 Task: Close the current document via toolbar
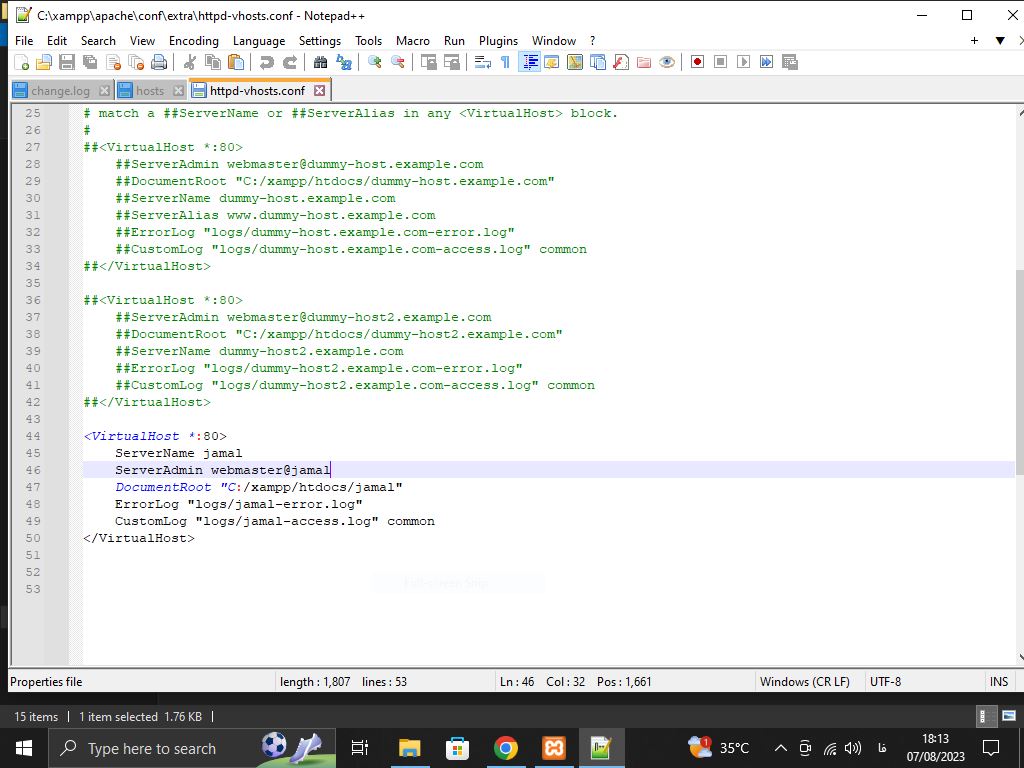coord(113,62)
